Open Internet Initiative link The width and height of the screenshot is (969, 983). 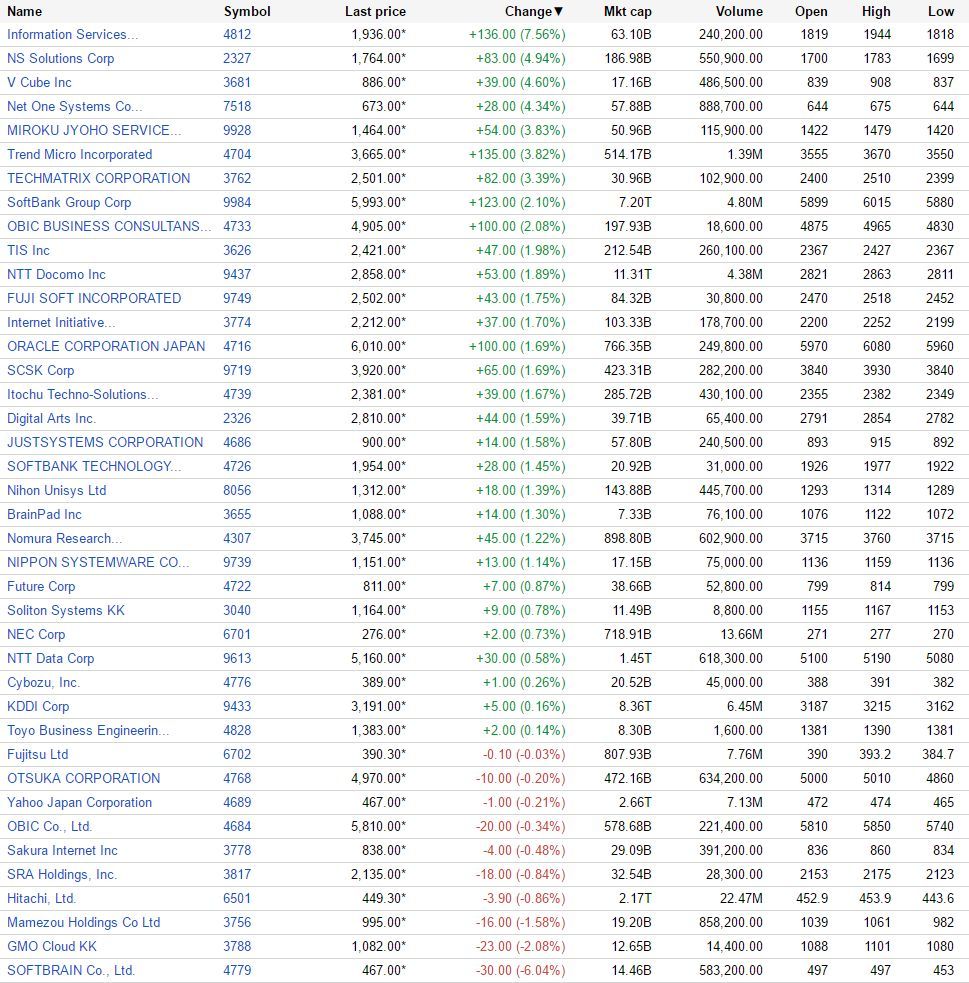point(61,322)
